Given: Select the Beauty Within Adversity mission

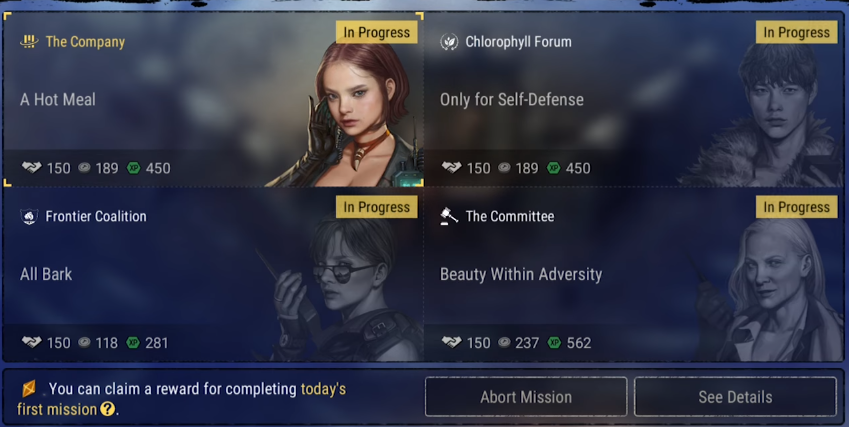Looking at the screenshot, I should [634, 274].
